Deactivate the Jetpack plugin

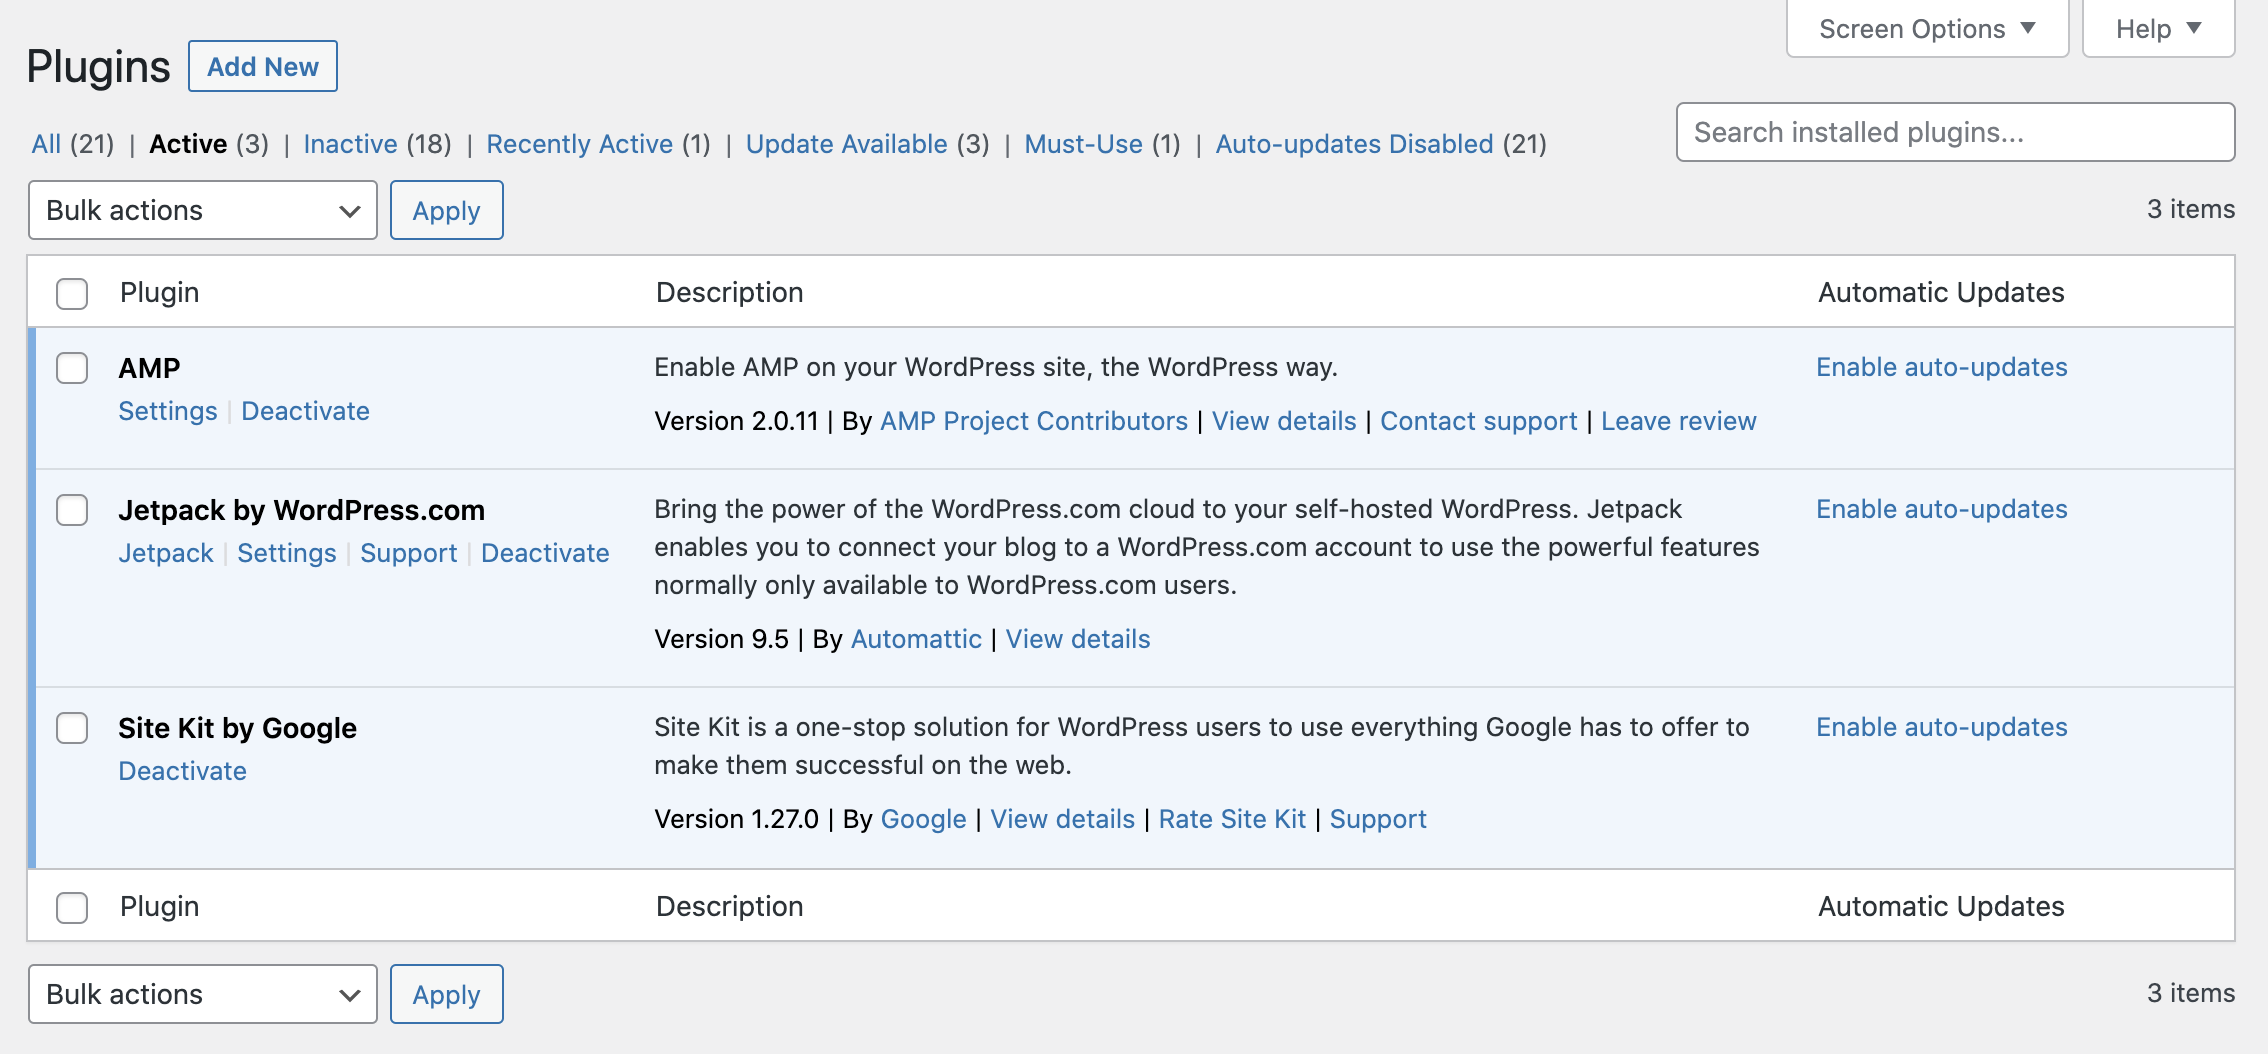(545, 553)
